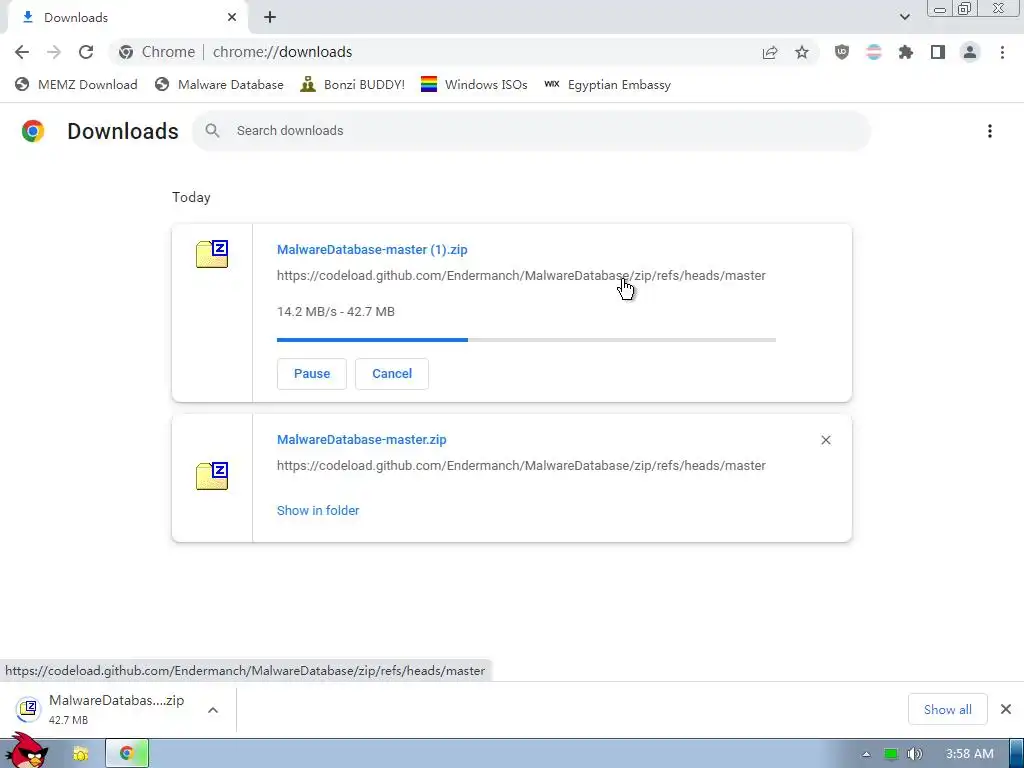Screen dimensions: 1024x768
Task: Click the 3:58 AM taskbar clock
Action: point(970,754)
